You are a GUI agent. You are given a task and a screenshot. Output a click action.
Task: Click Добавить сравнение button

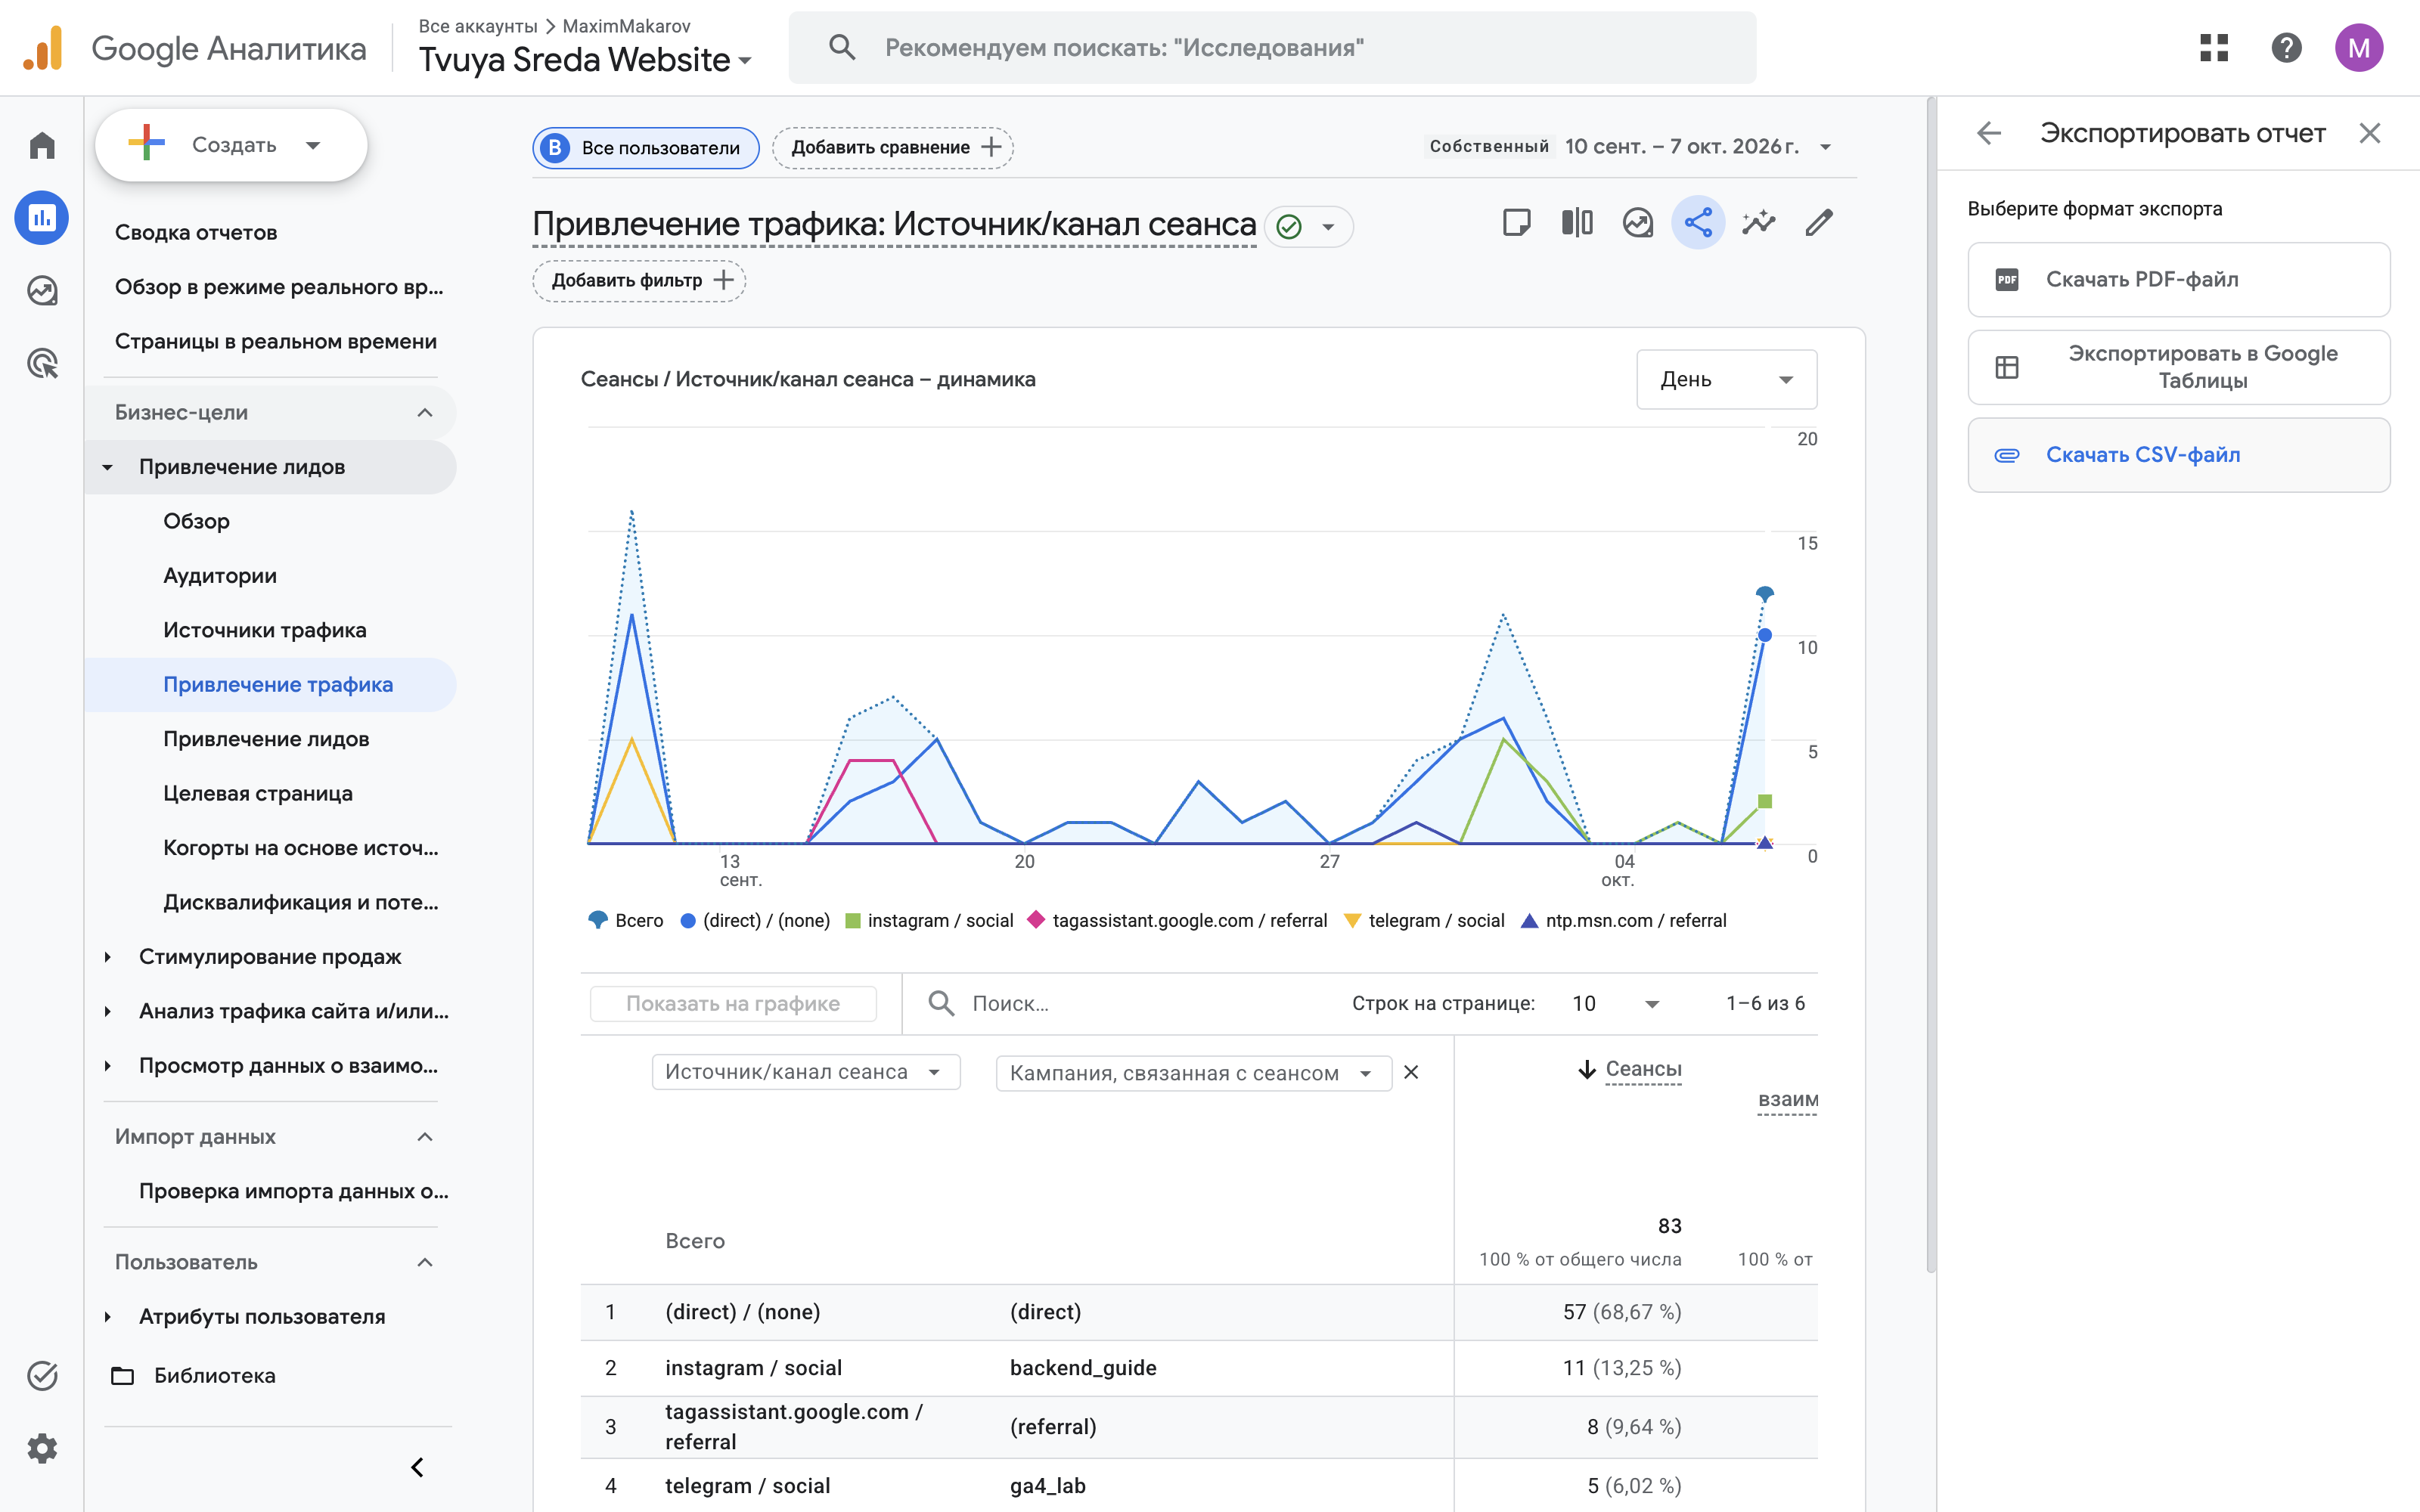893,147
